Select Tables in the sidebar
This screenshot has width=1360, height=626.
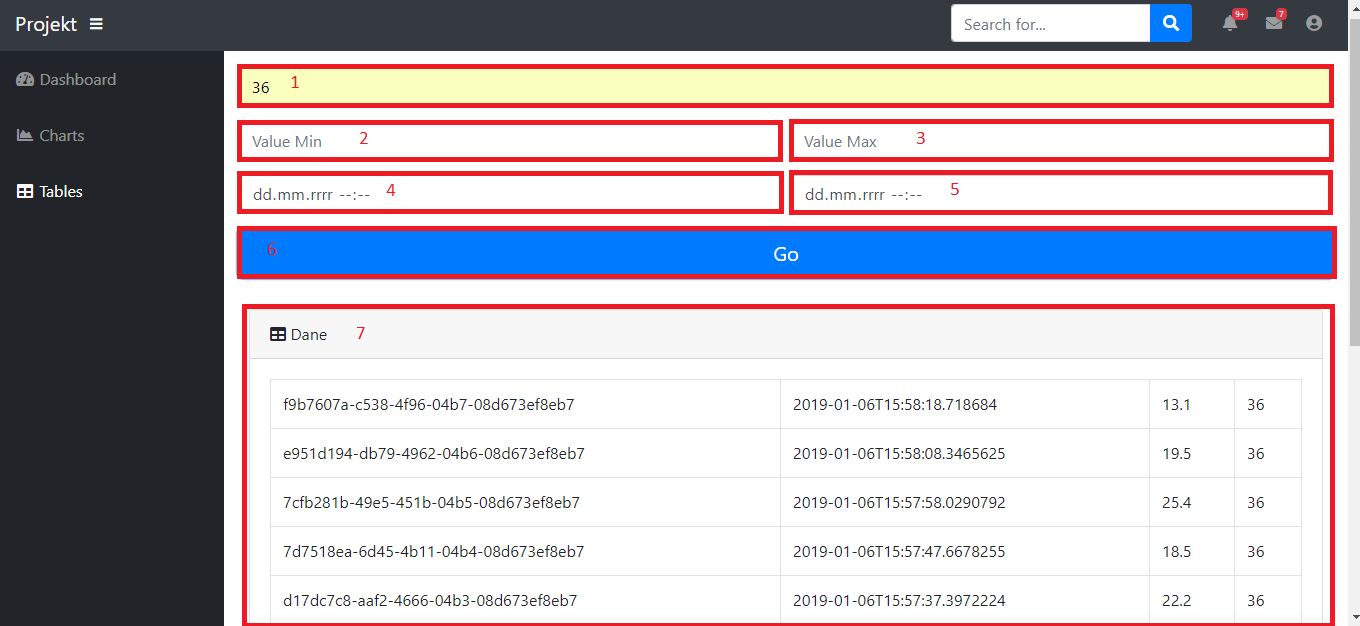(x=61, y=192)
